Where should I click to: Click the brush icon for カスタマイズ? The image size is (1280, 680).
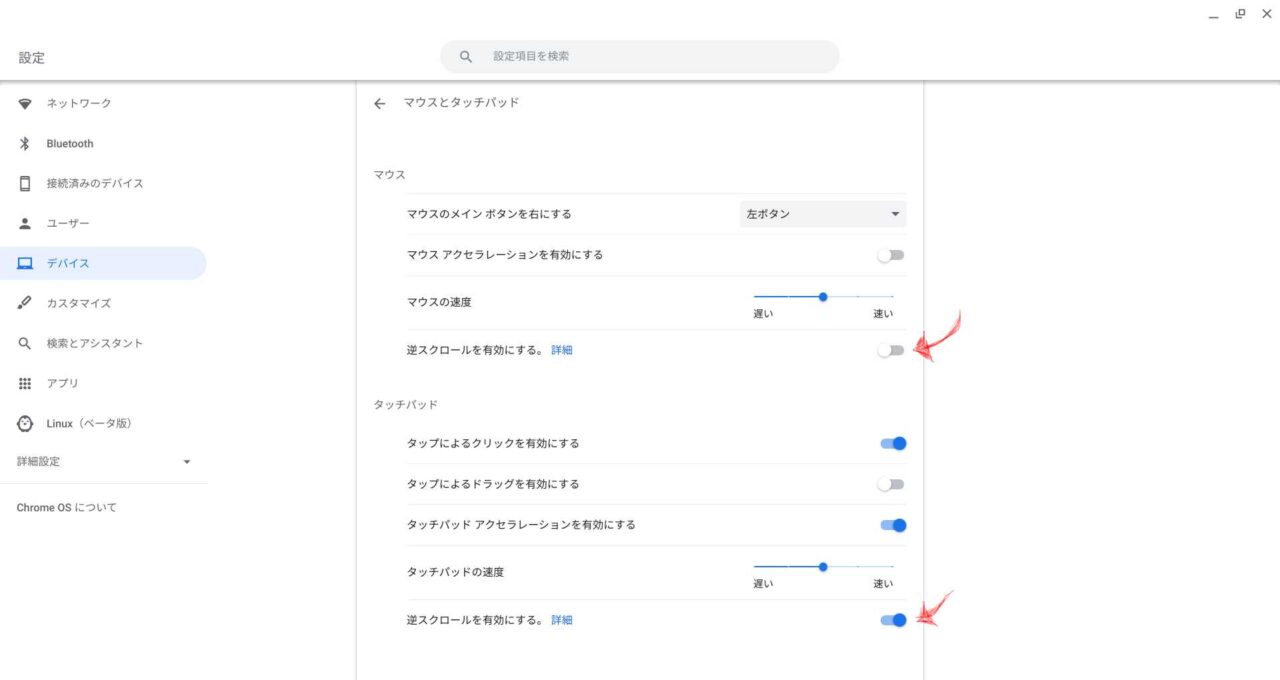(x=25, y=304)
